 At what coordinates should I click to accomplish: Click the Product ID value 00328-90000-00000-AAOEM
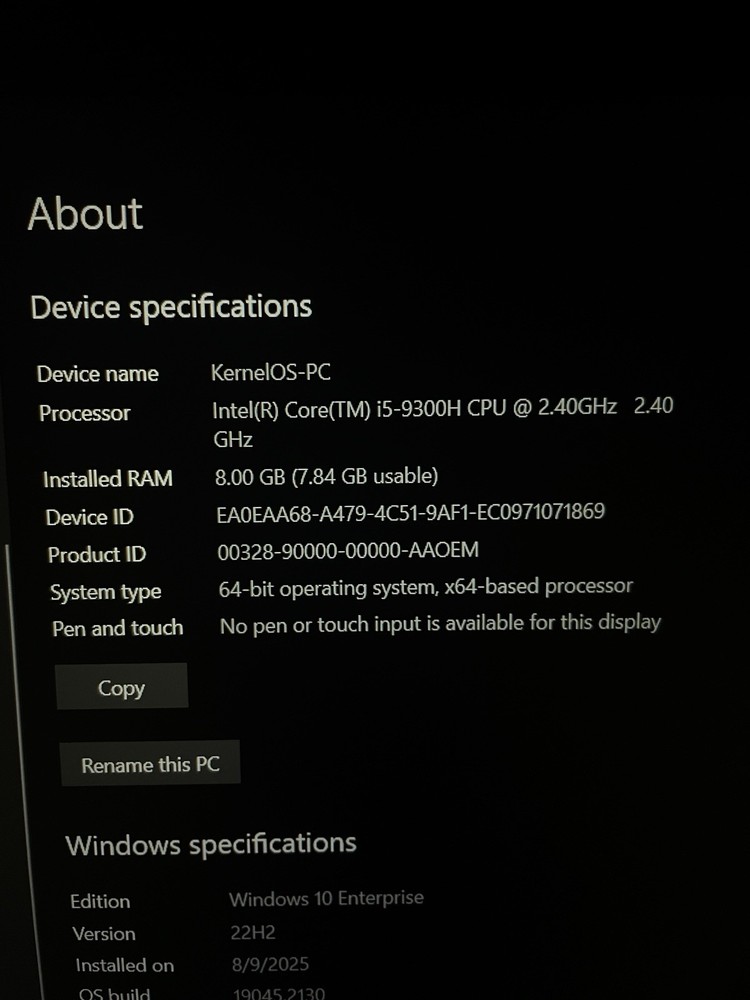(348, 550)
